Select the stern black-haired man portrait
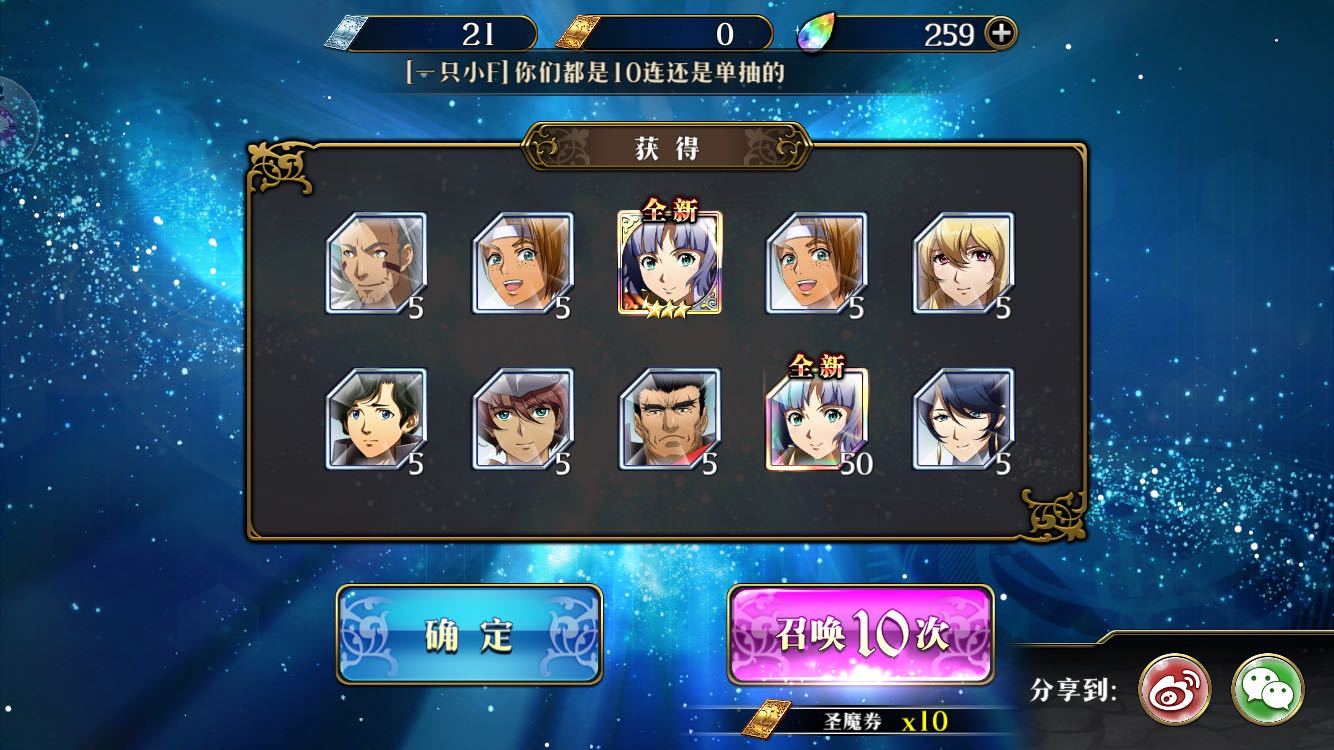This screenshot has height=750, width=1334. point(670,419)
